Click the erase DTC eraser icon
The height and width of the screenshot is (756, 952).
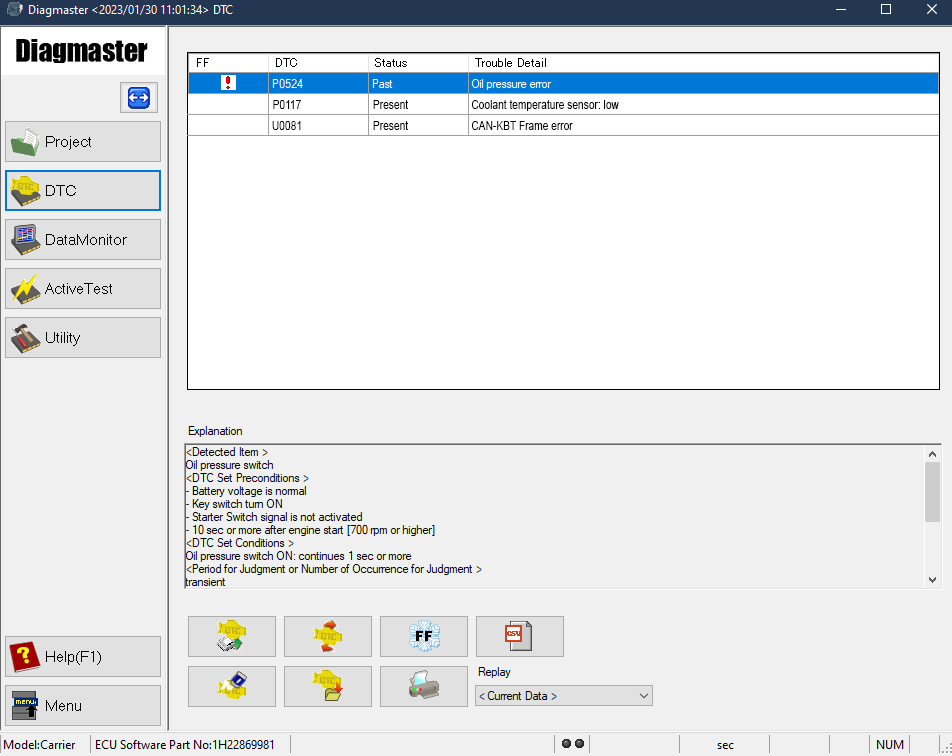[232, 686]
